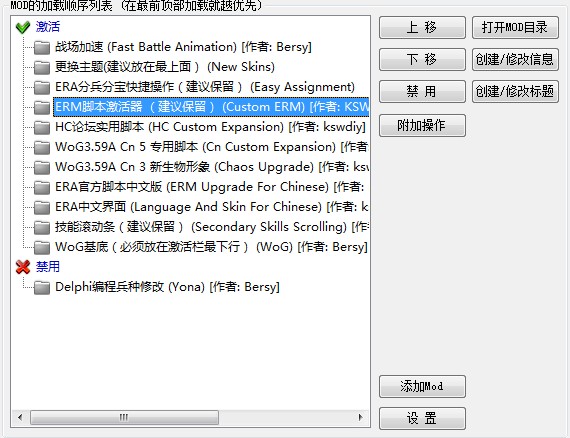The width and height of the screenshot is (570, 438).
Task: Click folder icon of ERM脚本激活器 Custom ERM
Action: 42,107
